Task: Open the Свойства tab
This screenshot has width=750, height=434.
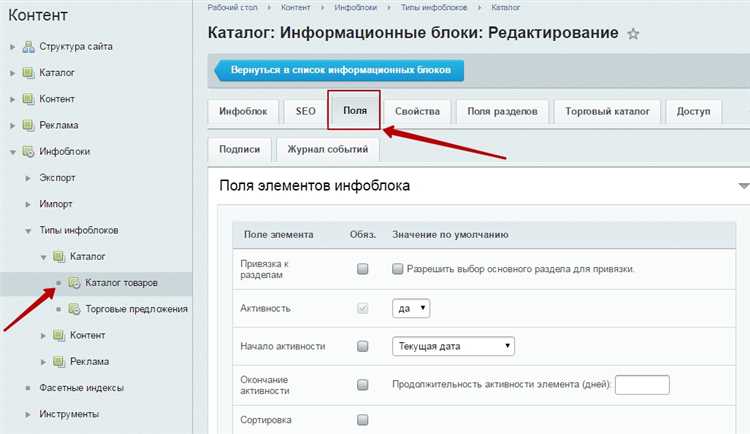Action: tap(417, 111)
